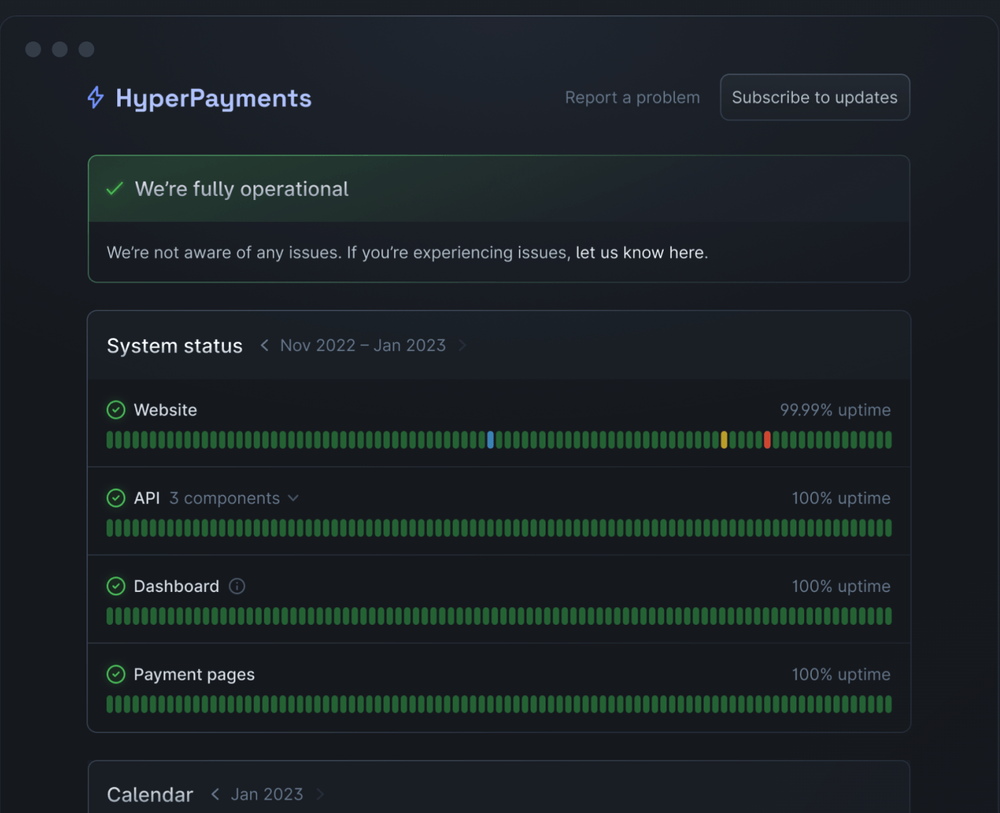Click the let us know here link
1000x813 pixels.
[x=640, y=252]
